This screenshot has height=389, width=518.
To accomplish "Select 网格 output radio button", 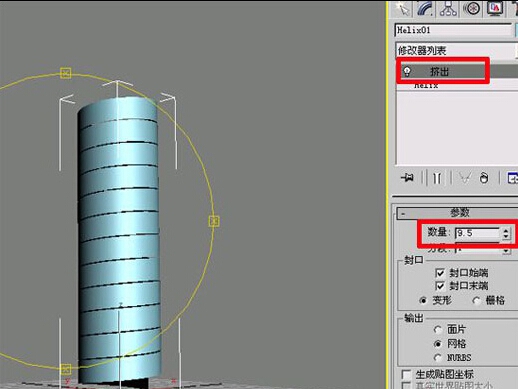I will click(438, 344).
